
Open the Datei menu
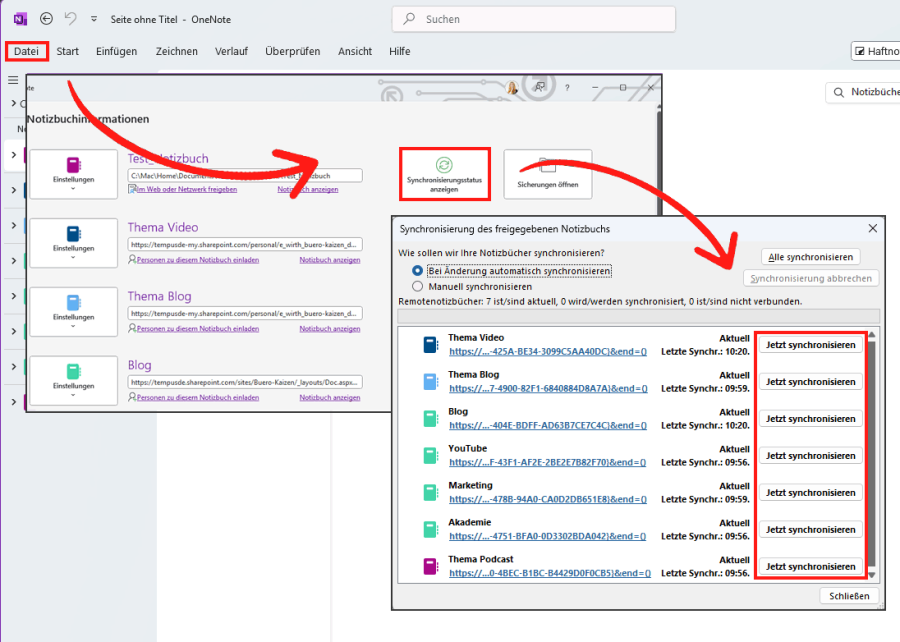(x=26, y=51)
